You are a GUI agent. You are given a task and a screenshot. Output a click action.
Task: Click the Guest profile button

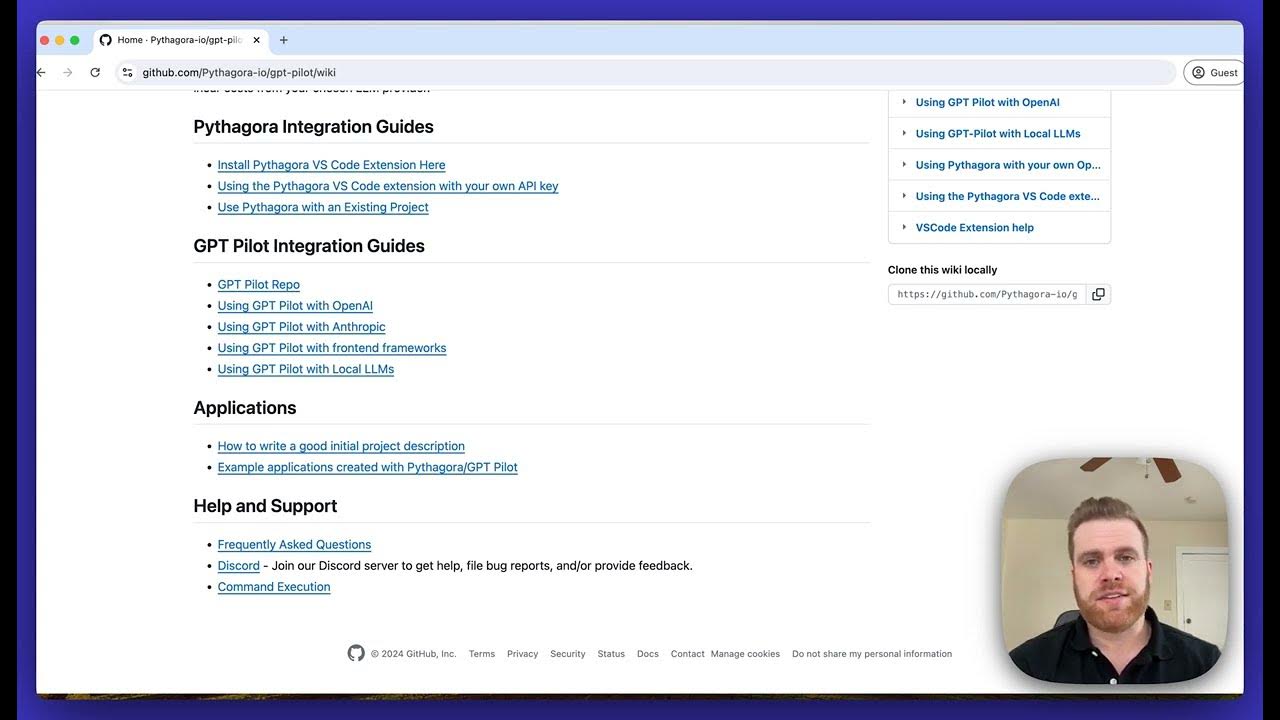click(1213, 72)
